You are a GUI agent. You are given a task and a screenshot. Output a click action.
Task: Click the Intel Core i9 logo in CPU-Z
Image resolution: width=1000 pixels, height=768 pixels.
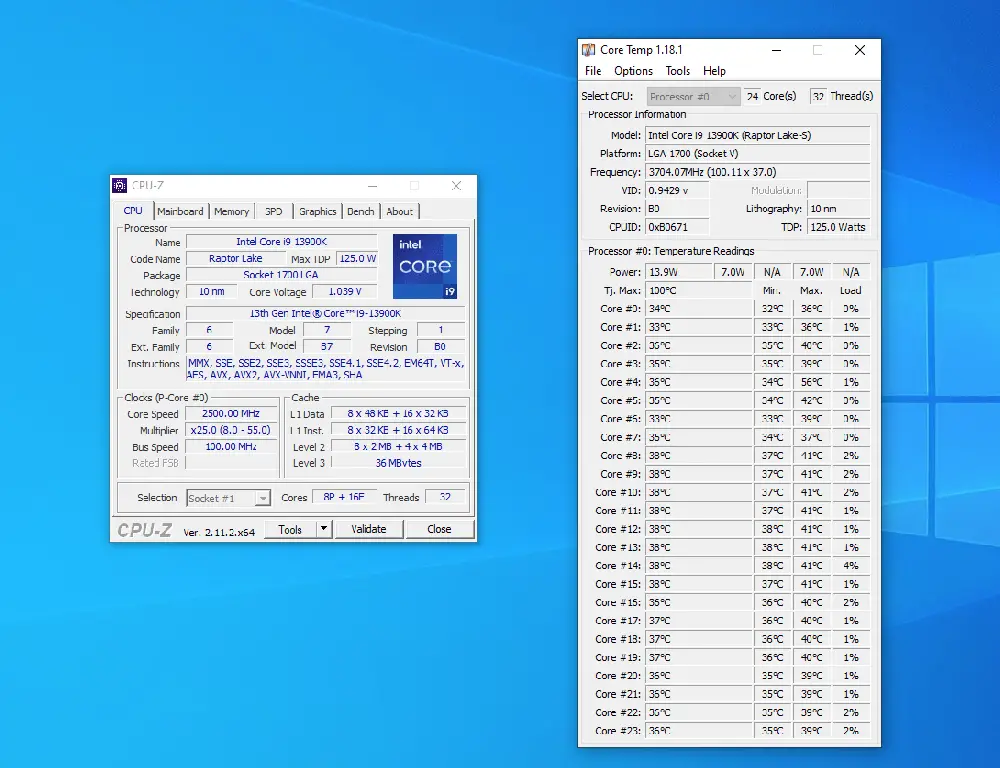(x=425, y=266)
